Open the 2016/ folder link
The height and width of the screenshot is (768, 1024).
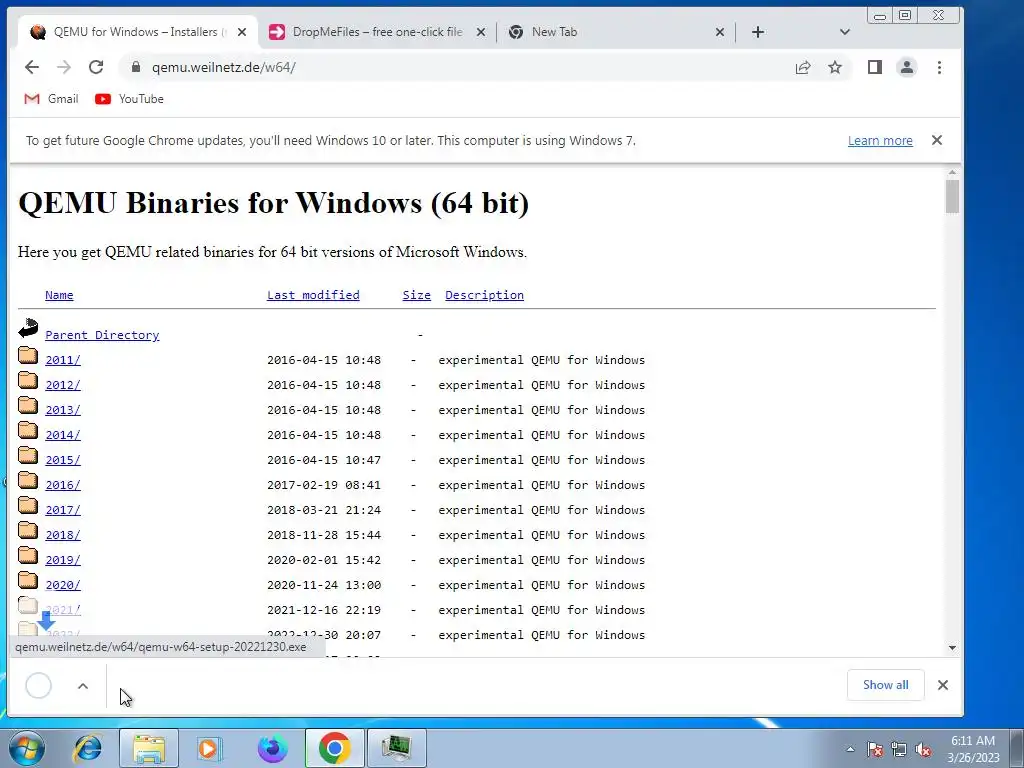[63, 485]
